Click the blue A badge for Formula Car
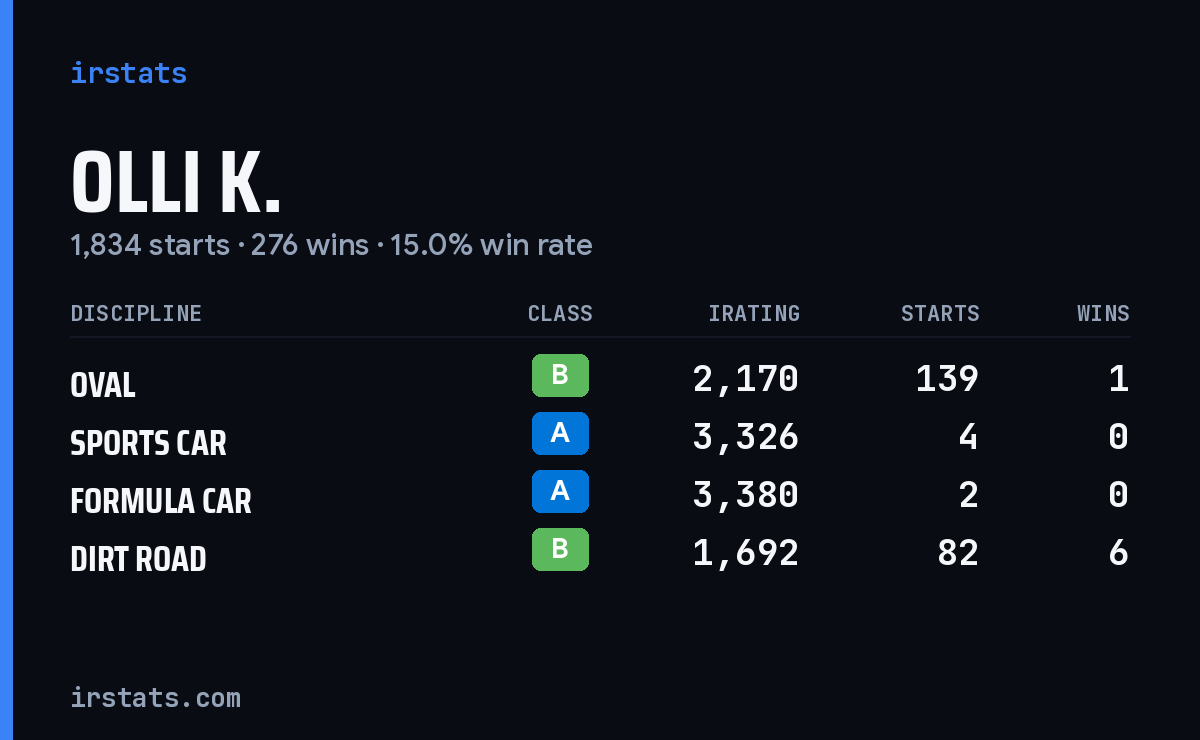Screen dimensions: 1200x740 coord(560,492)
